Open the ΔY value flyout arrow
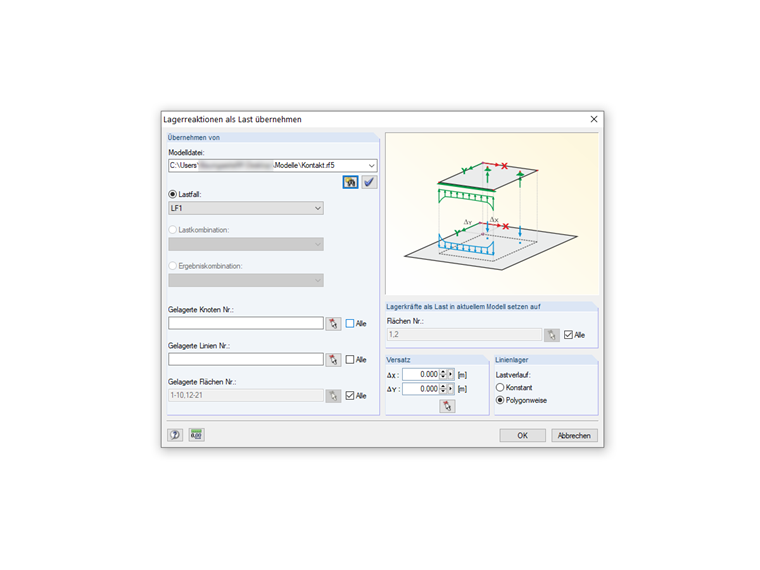The width and height of the screenshot is (760, 570). (451, 389)
